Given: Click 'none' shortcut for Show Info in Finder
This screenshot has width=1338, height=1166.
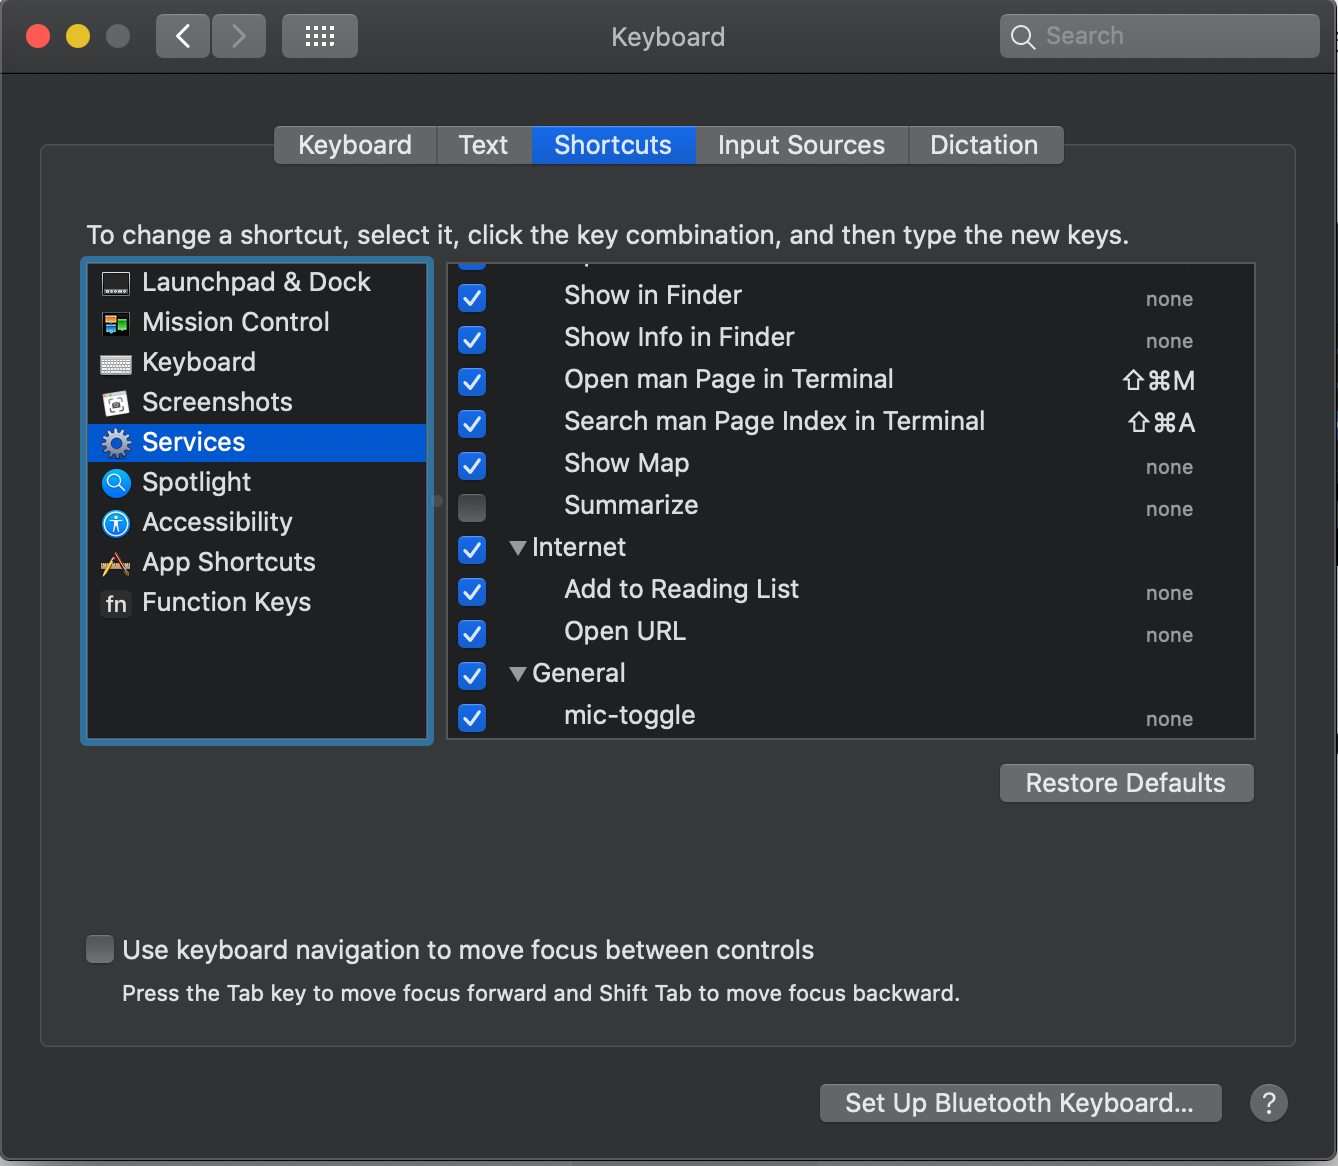Looking at the screenshot, I should pyautogui.click(x=1170, y=341).
